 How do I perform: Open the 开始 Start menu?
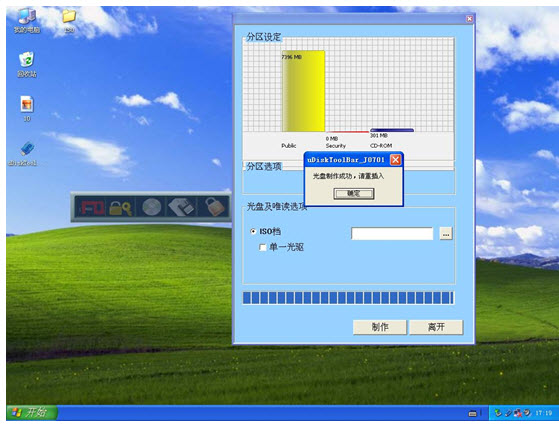tap(32, 413)
